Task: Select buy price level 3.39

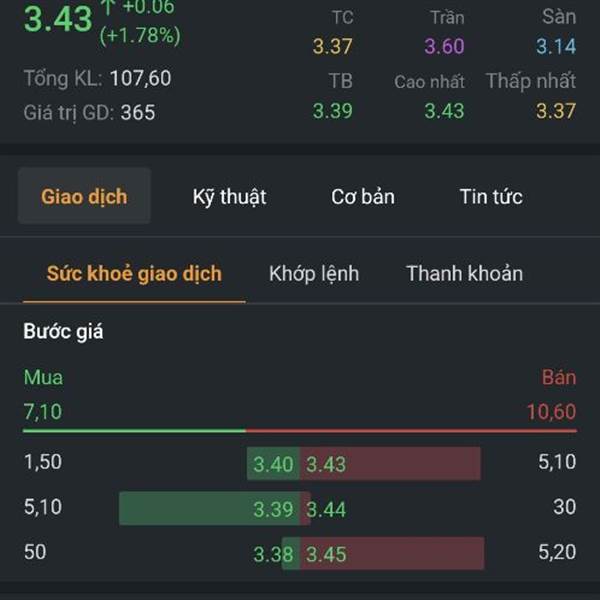Action: [x=273, y=509]
